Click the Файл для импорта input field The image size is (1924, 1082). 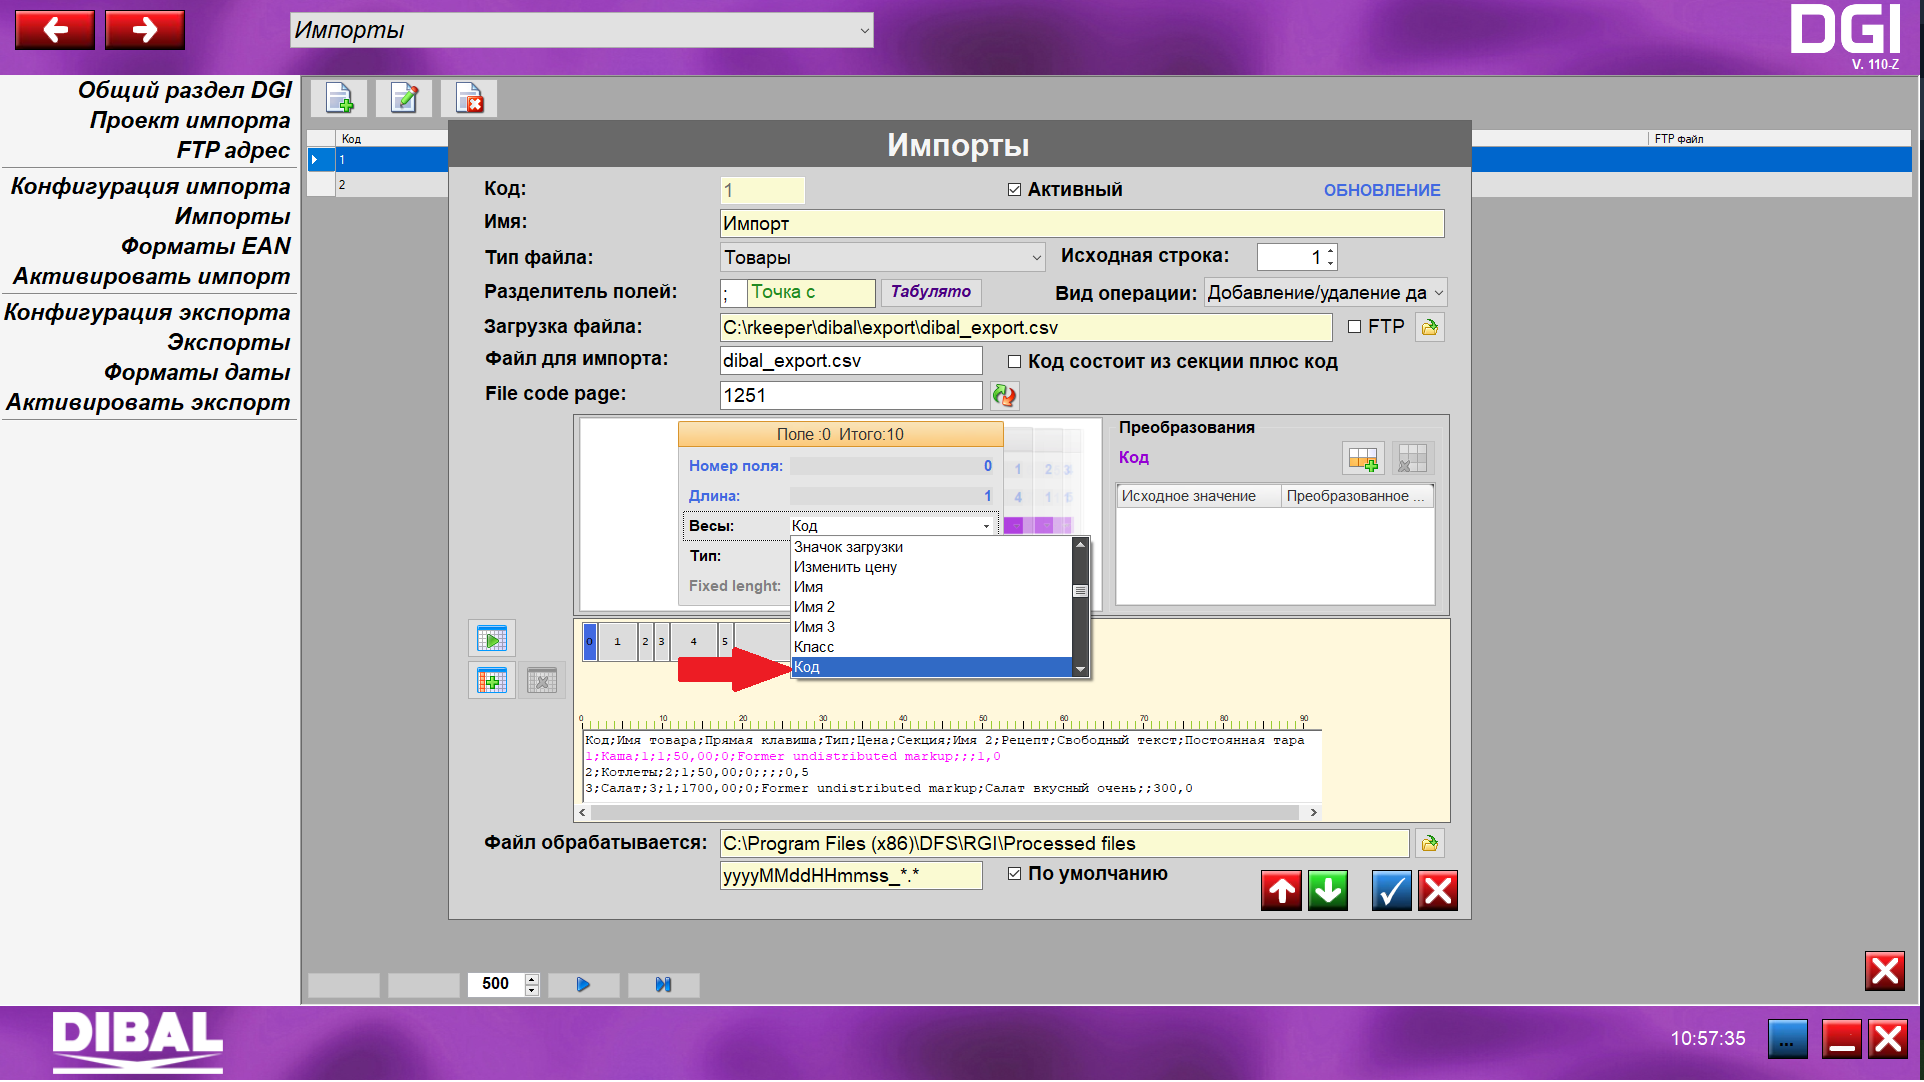[x=850, y=361]
